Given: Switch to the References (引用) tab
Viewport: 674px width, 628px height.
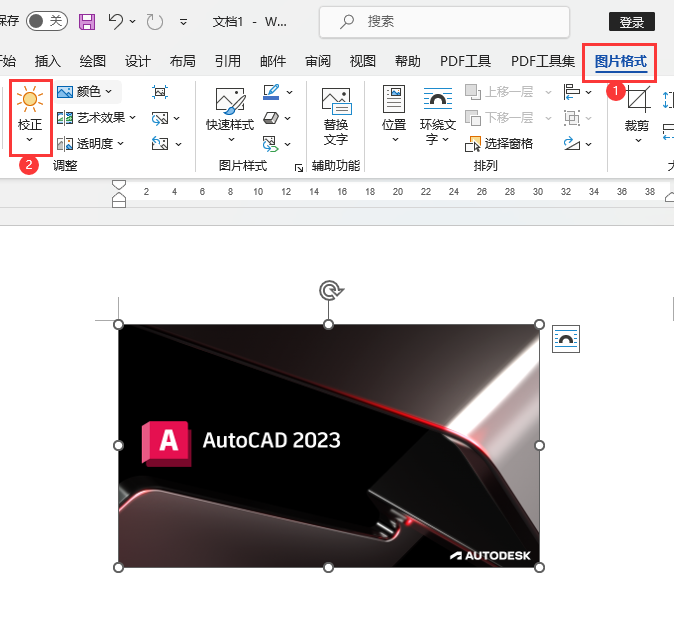Looking at the screenshot, I should (x=228, y=61).
